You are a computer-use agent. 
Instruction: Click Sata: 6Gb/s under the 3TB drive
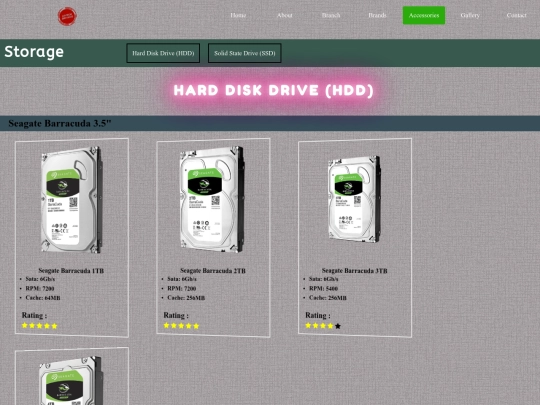[x=324, y=279]
